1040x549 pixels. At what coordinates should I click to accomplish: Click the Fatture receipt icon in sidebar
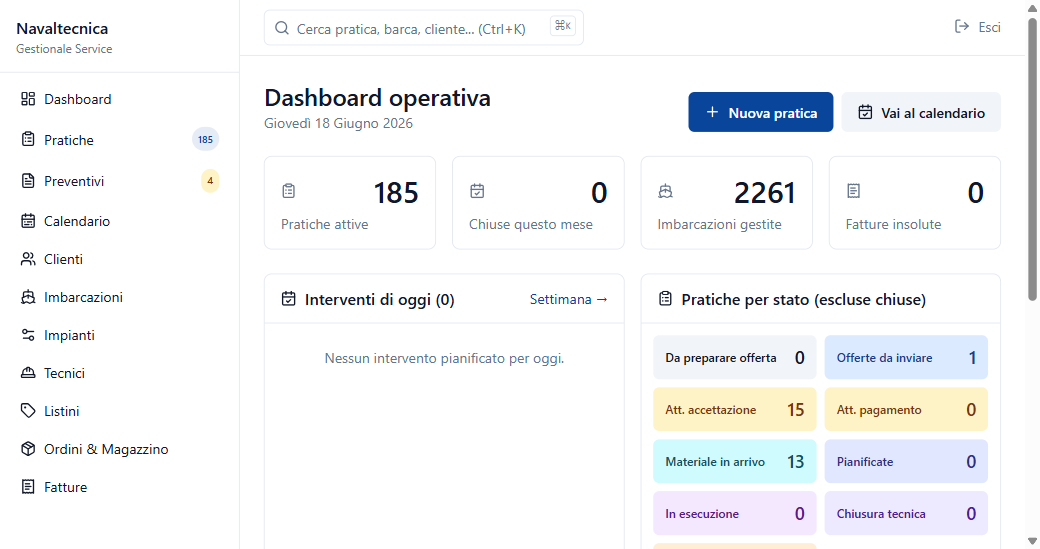[x=28, y=487]
